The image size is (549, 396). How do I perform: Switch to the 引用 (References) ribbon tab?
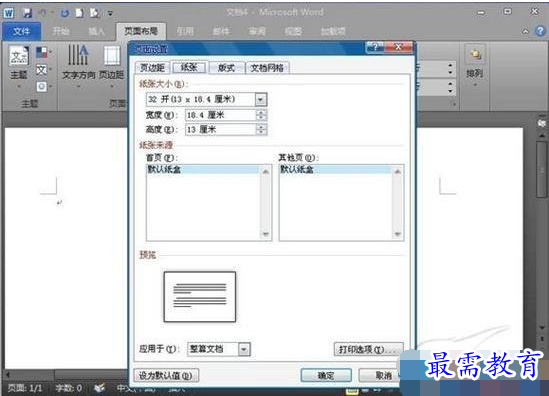pos(185,32)
